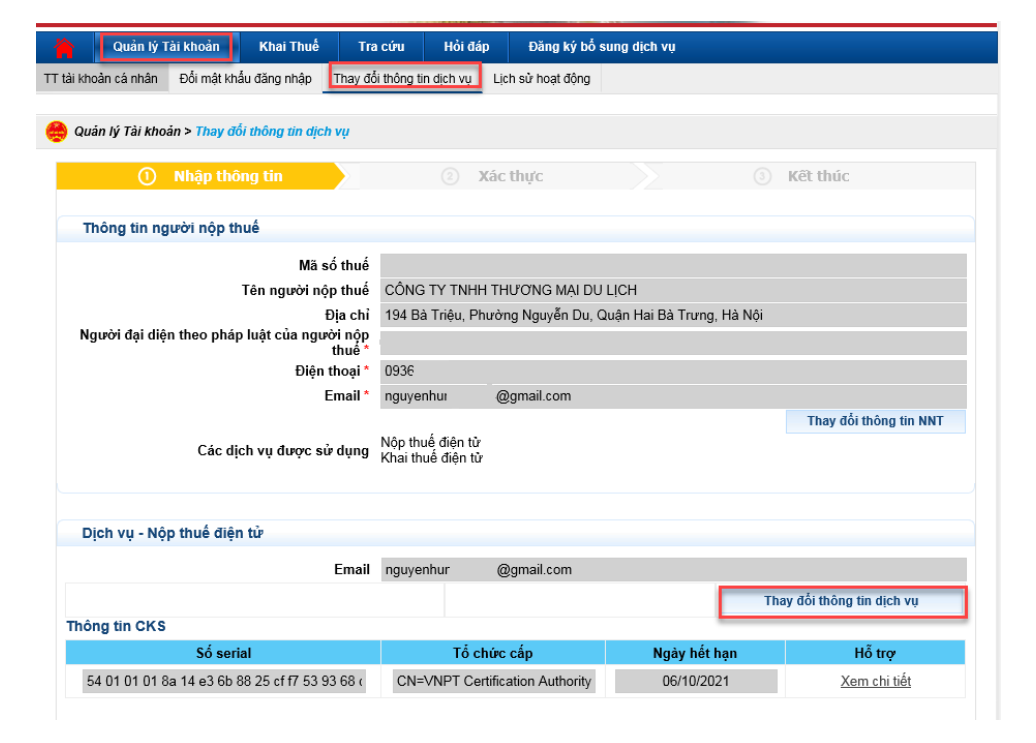The height and width of the screenshot is (743, 1036).
Task: Switch to TT tài khoản cá nhân tab
Action: 101,79
